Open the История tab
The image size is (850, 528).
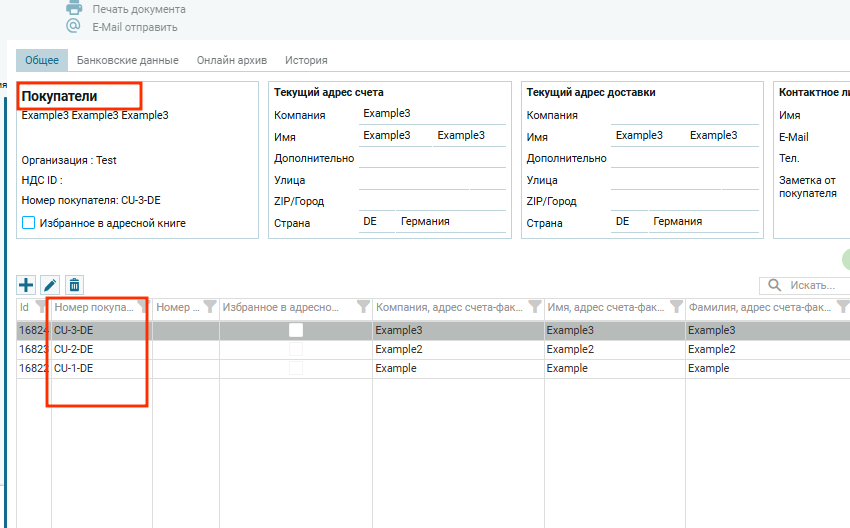click(306, 60)
